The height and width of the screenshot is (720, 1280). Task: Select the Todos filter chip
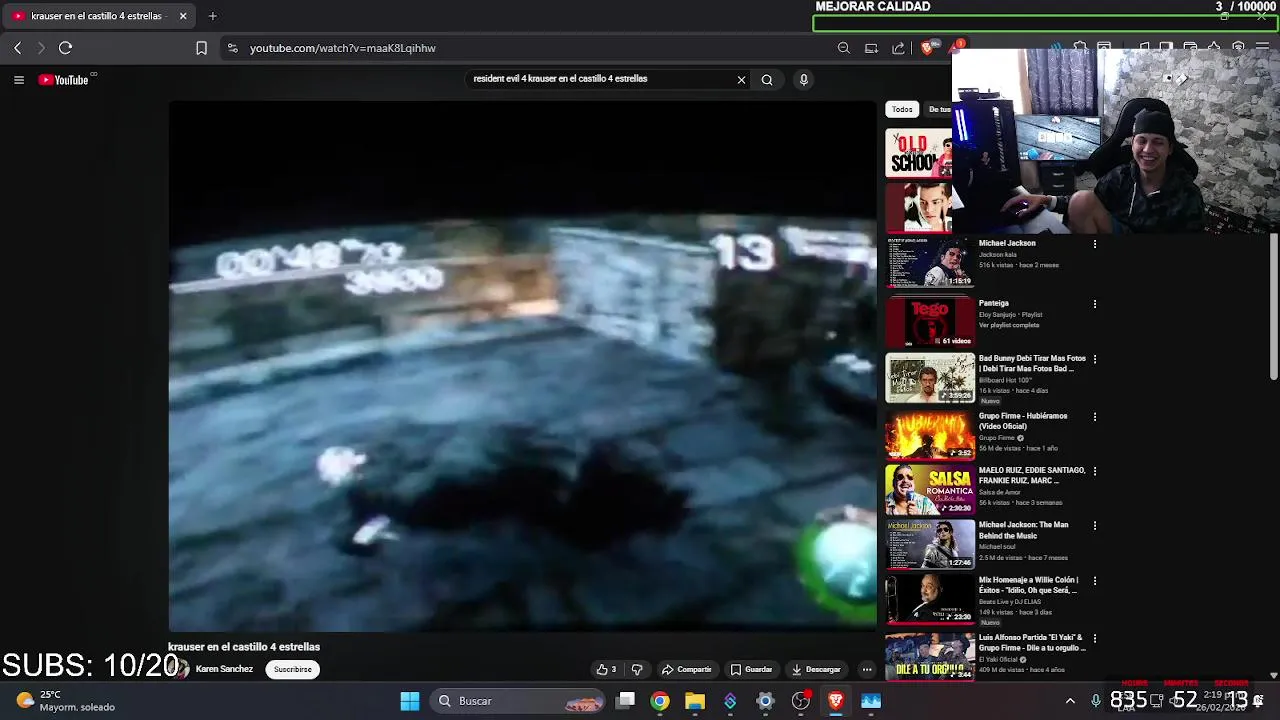[x=902, y=110]
